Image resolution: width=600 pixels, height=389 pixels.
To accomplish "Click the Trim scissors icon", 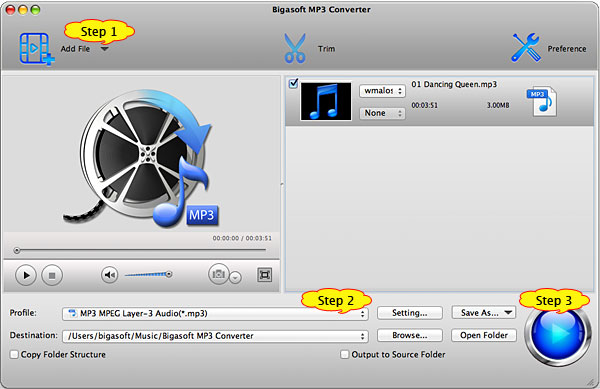I will point(295,48).
